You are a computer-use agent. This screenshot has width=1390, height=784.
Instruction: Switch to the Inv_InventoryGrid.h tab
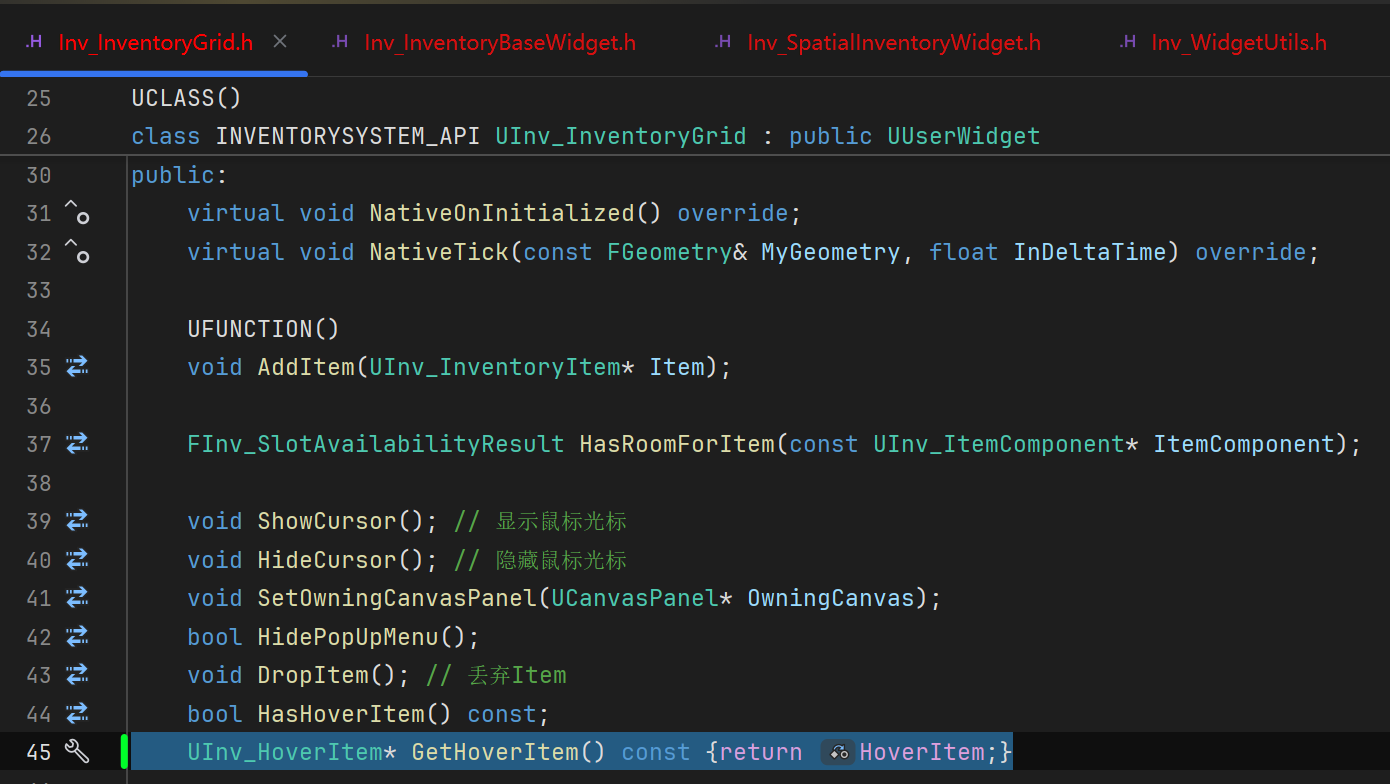pos(154,42)
